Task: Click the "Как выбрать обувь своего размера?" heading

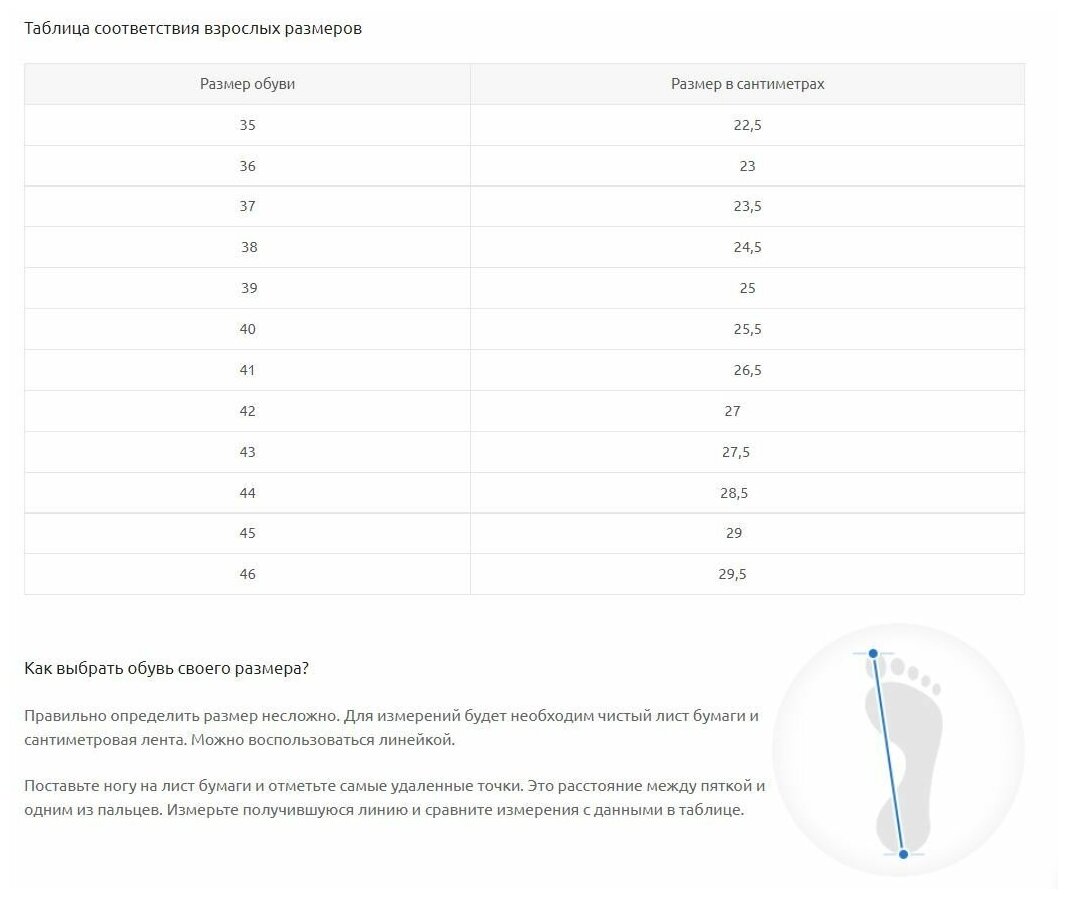Action: (x=166, y=668)
